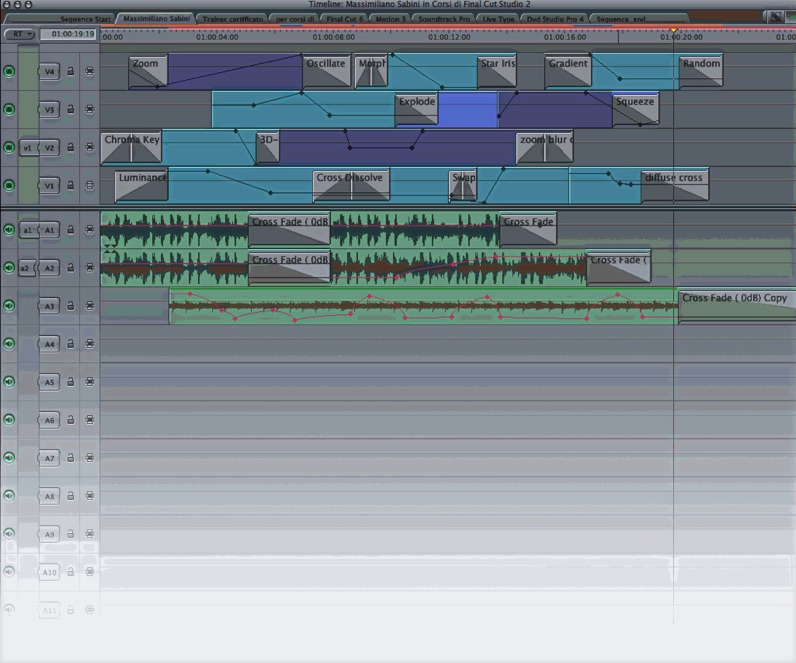Click the Auto Select icon on track V3

[x=90, y=109]
